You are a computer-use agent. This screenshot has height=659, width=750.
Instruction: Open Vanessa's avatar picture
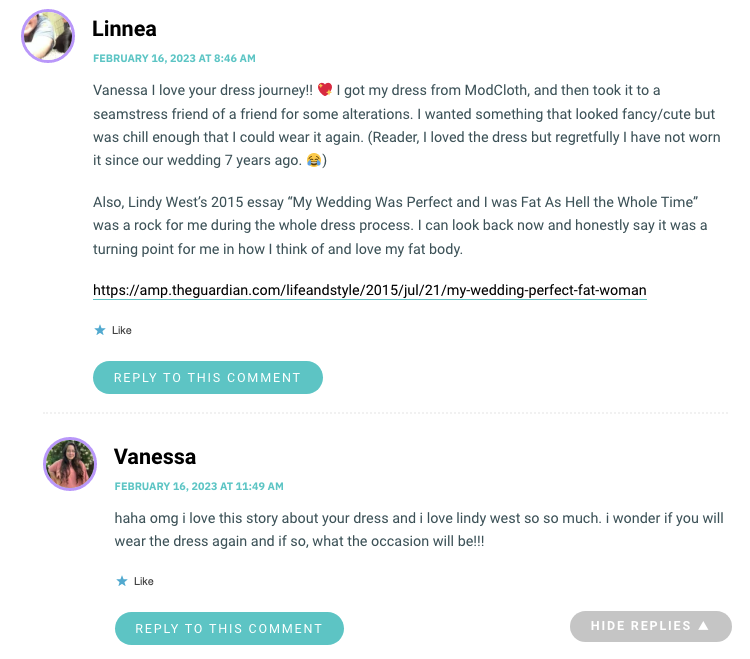(x=70, y=464)
